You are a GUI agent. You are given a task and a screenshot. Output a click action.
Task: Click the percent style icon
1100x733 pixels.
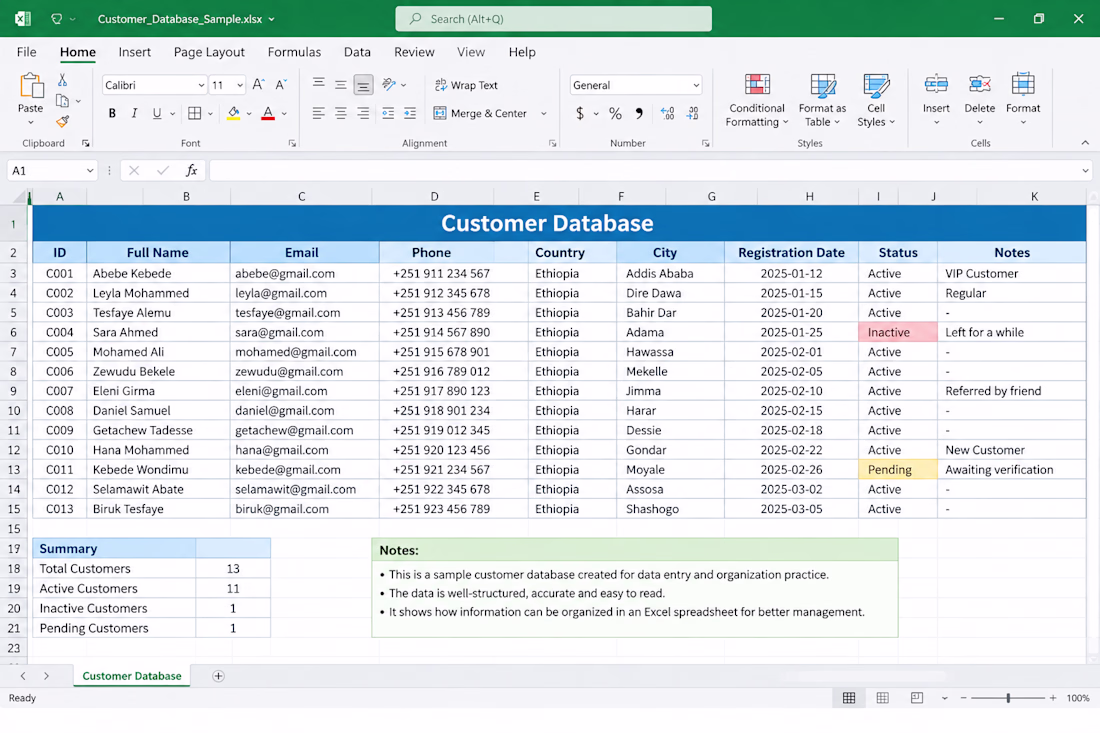[615, 114]
